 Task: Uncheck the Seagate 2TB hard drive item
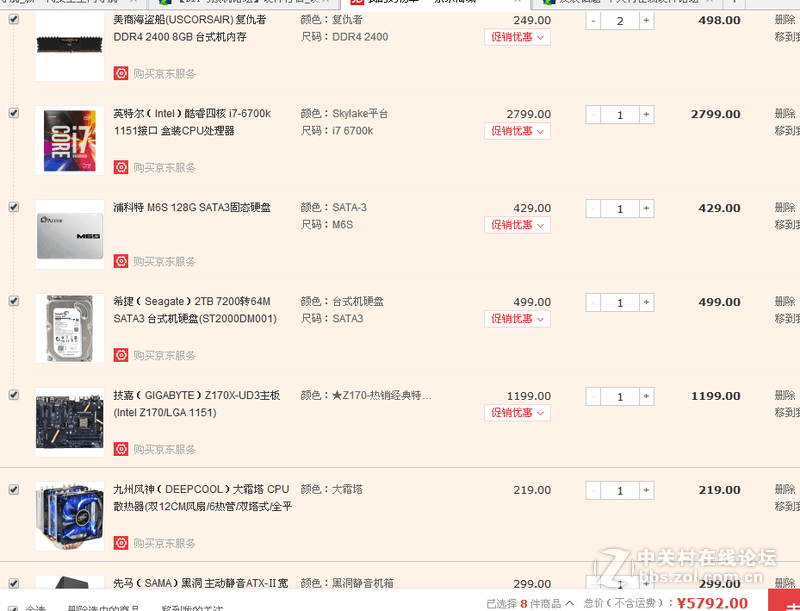click(x=14, y=301)
